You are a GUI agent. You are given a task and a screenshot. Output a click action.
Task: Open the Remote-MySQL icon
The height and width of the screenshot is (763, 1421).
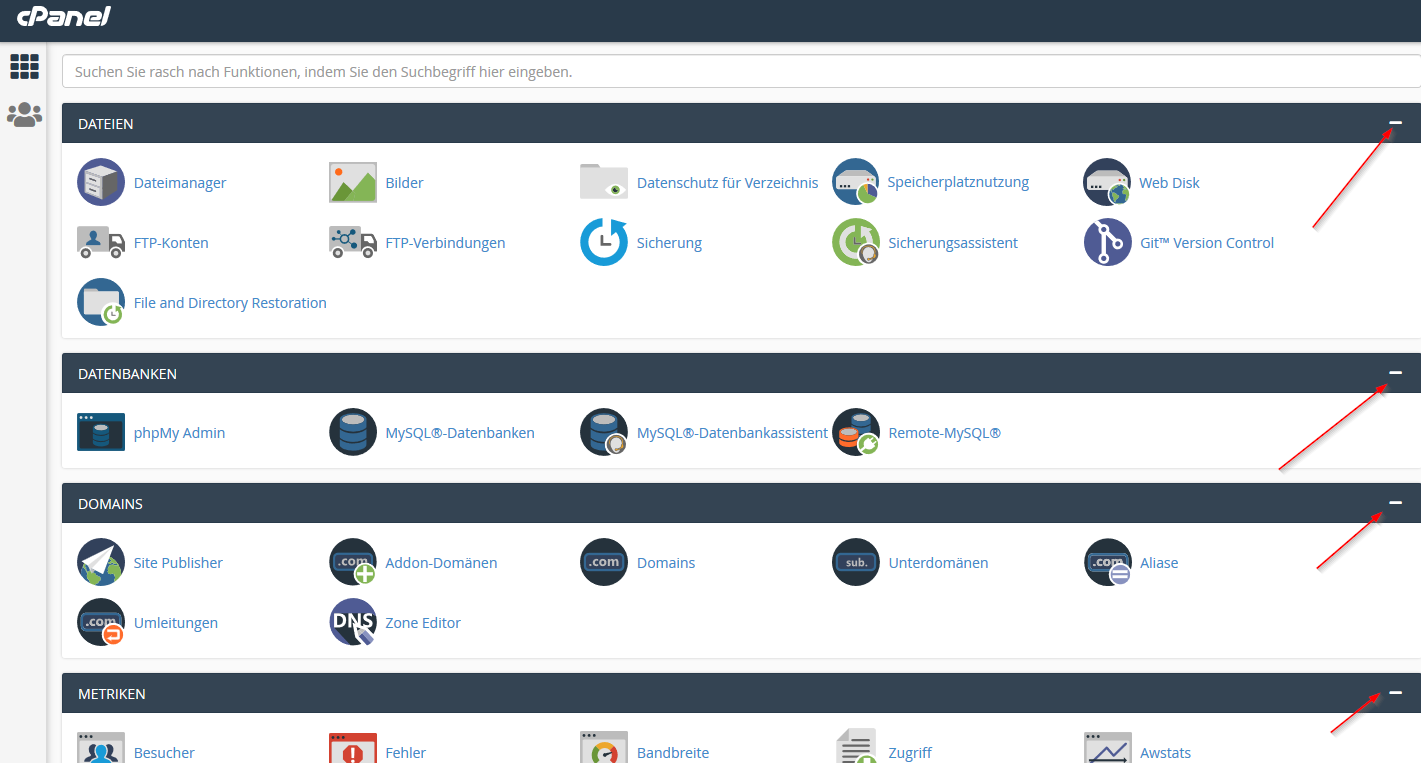[856, 432]
